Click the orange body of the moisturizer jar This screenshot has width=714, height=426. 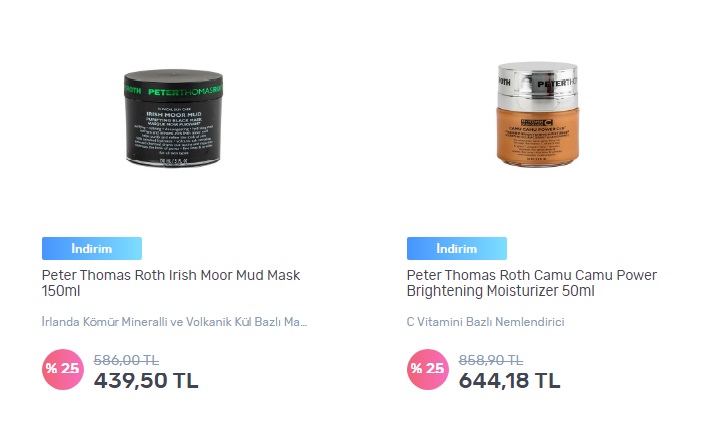pyautogui.click(x=538, y=137)
